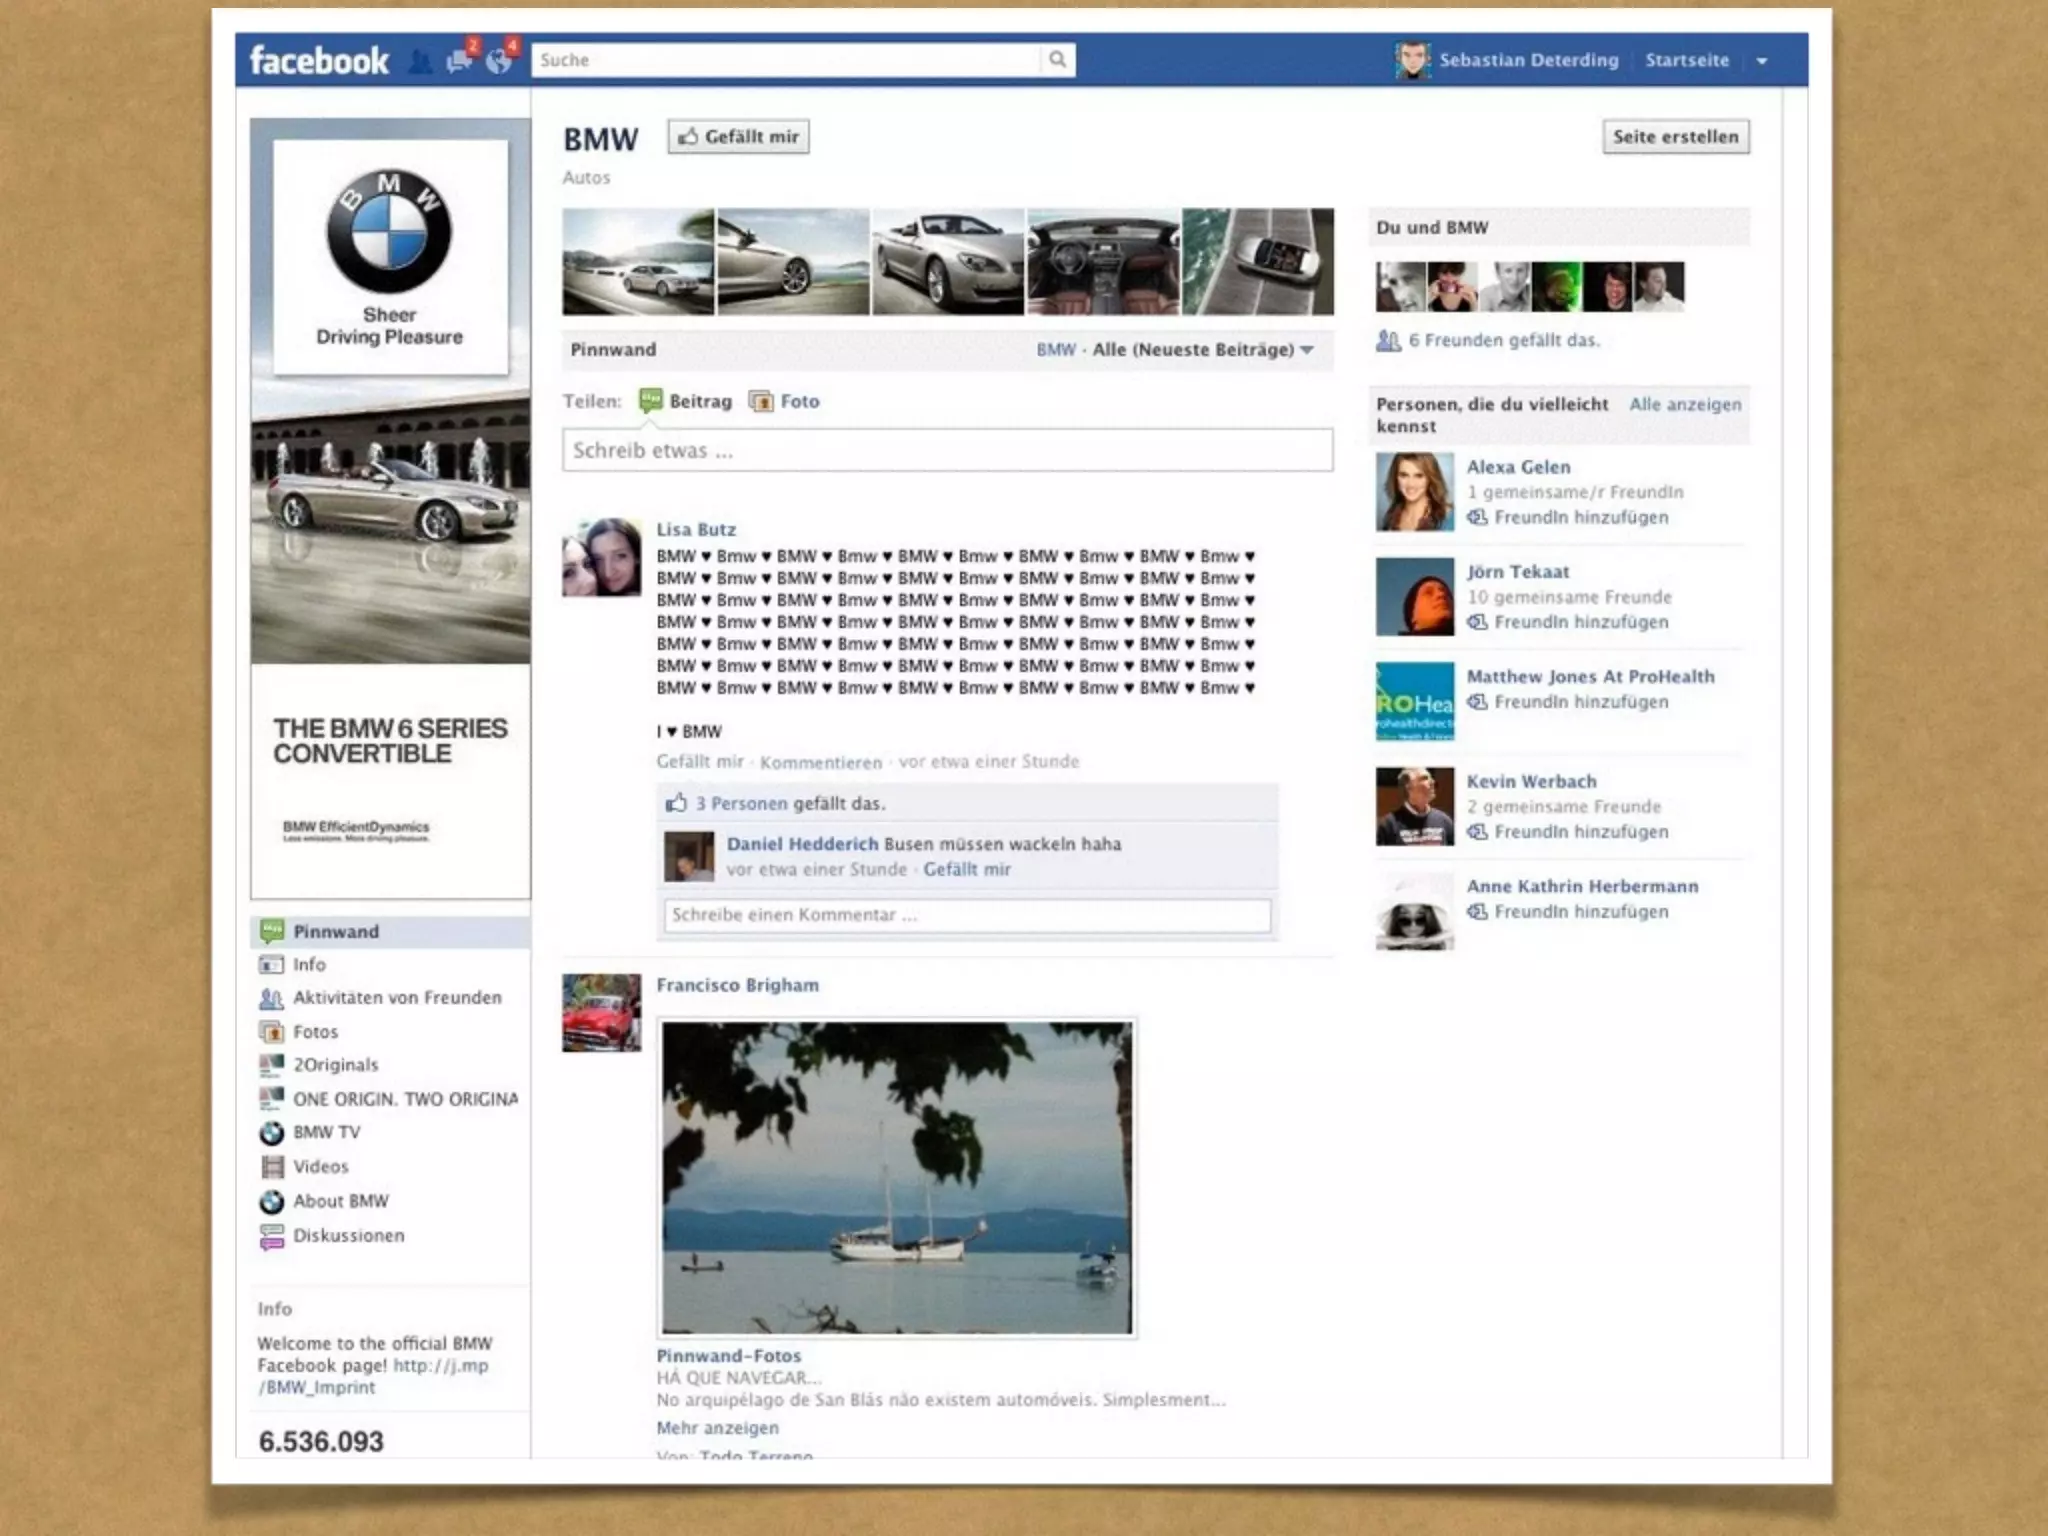Like Lisa Butz's post
This screenshot has height=1536, width=2048.
pos(699,762)
